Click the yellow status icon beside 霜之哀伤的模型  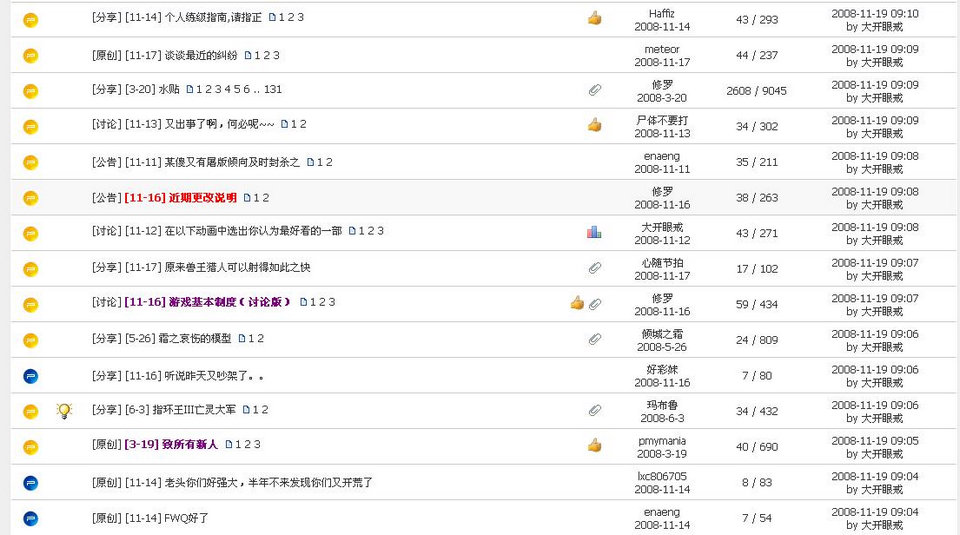(31, 340)
